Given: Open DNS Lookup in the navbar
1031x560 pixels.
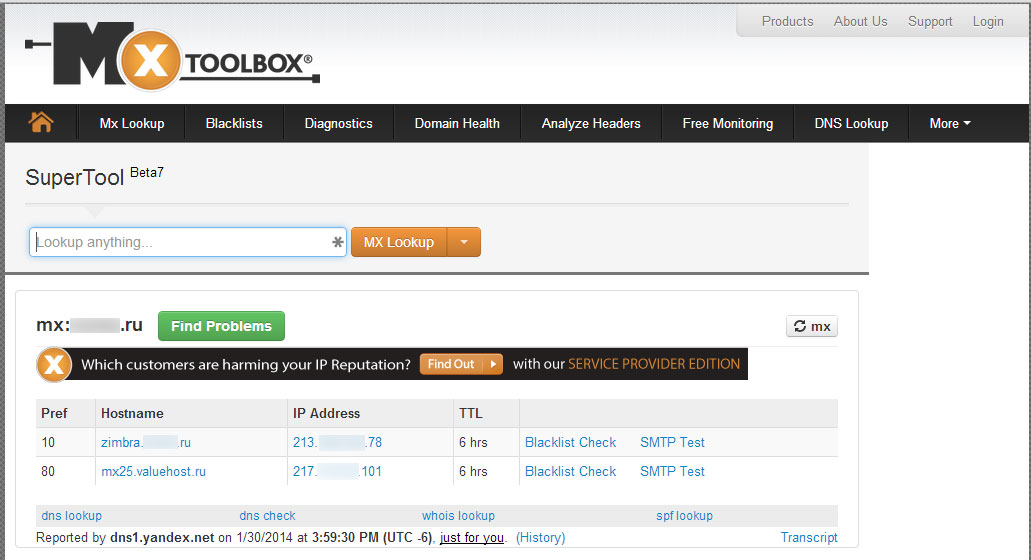Looking at the screenshot, I should click(851, 124).
